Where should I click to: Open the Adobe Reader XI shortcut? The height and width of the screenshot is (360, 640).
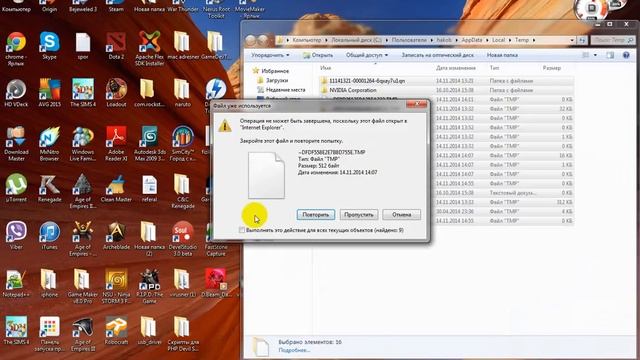116,144
